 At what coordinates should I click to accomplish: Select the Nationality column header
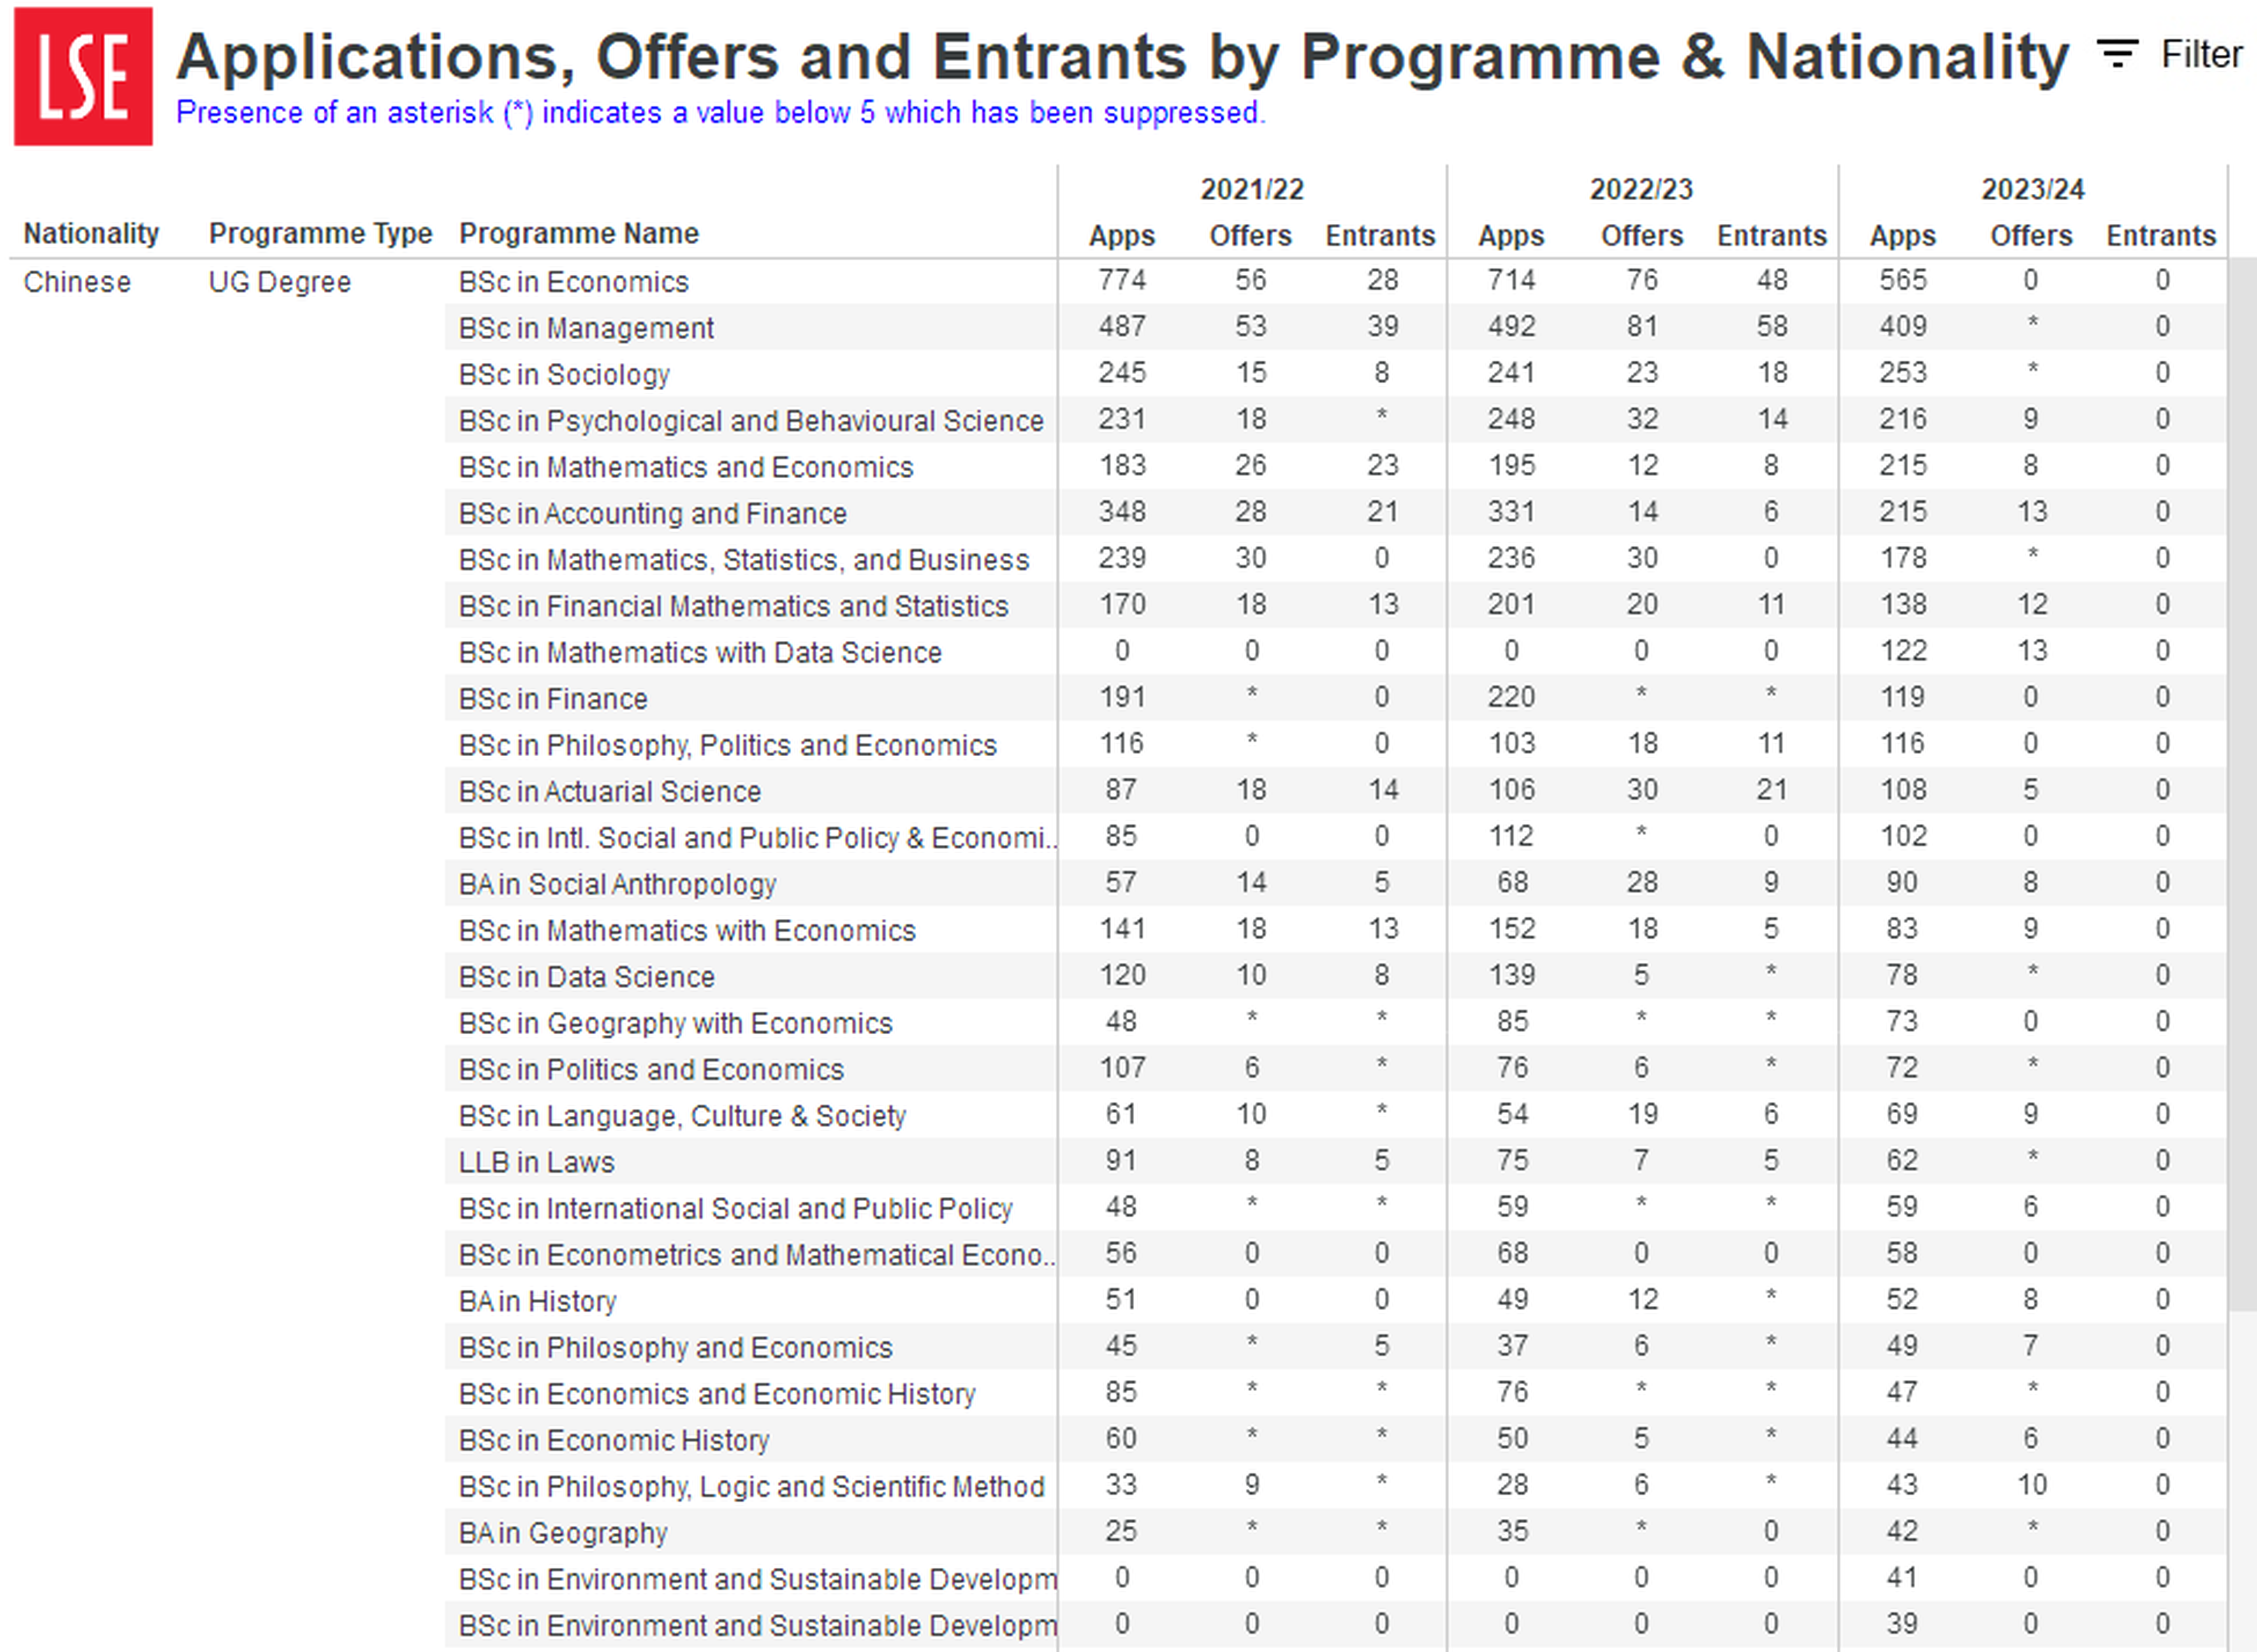(x=91, y=233)
